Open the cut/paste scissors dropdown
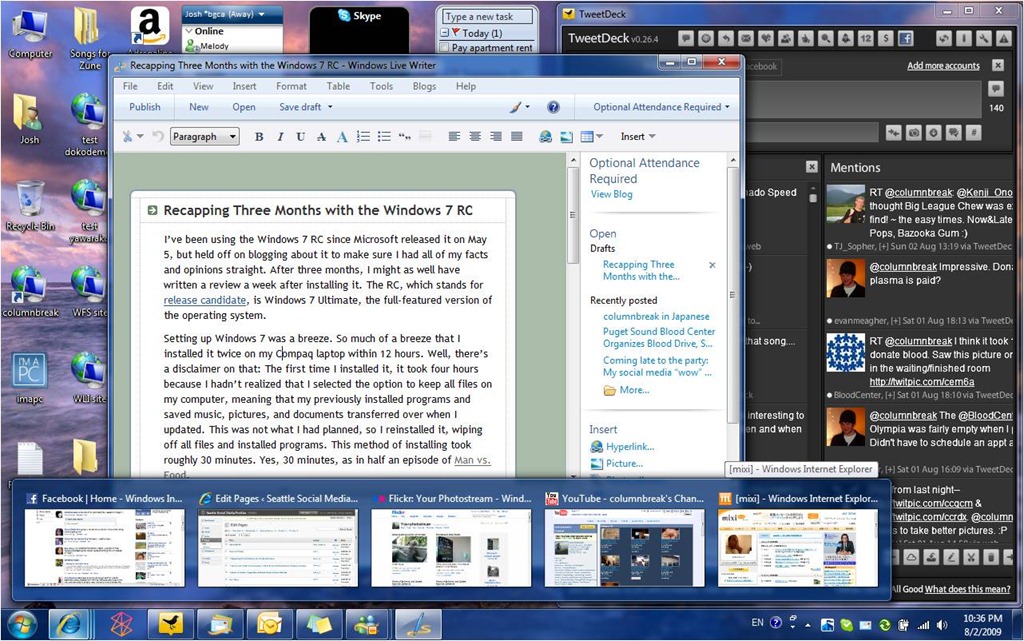This screenshot has width=1024, height=641. coord(140,136)
